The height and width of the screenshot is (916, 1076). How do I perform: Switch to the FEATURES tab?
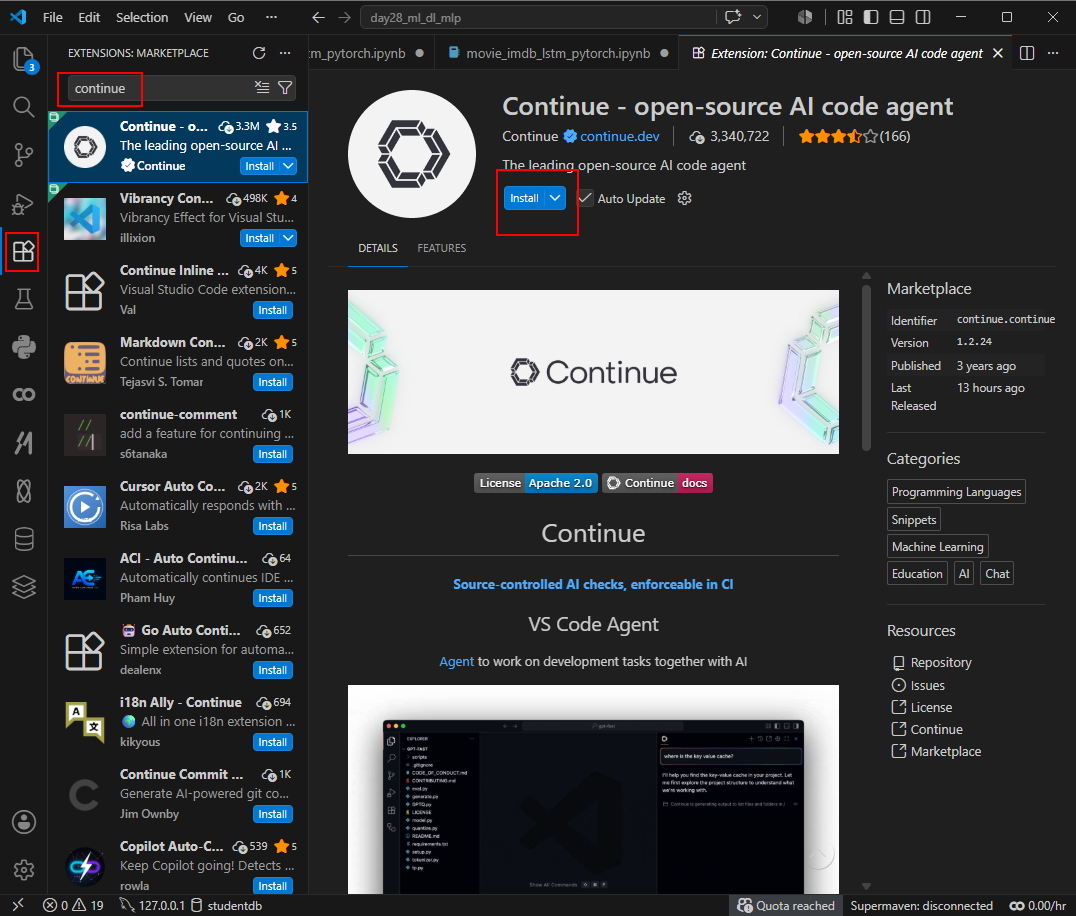(441, 248)
